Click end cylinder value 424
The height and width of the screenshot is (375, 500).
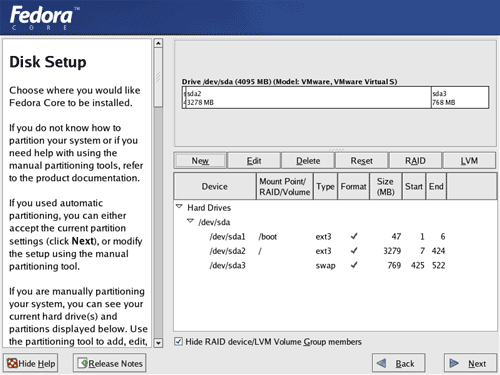click(439, 251)
